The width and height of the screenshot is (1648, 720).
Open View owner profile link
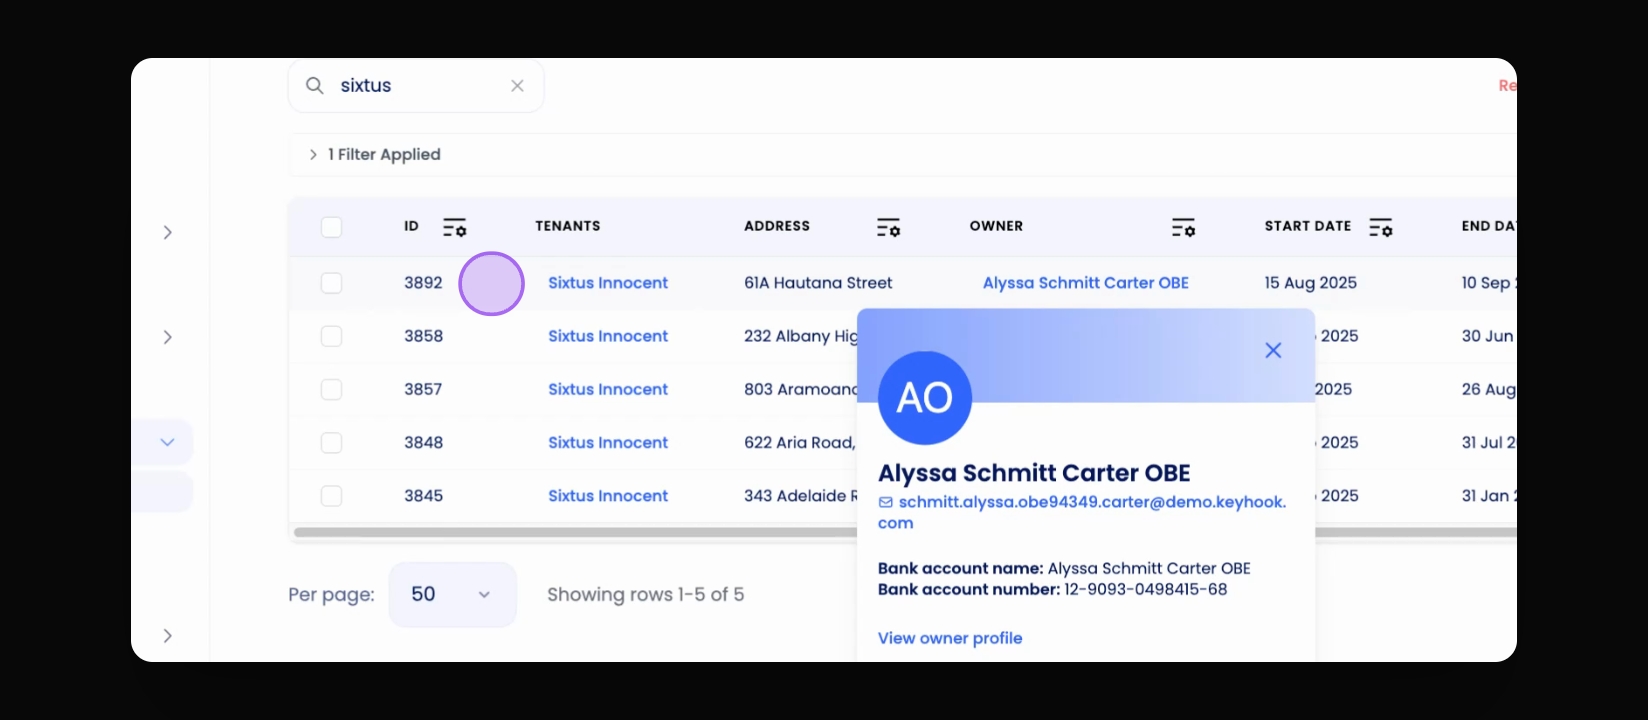pyautogui.click(x=950, y=638)
